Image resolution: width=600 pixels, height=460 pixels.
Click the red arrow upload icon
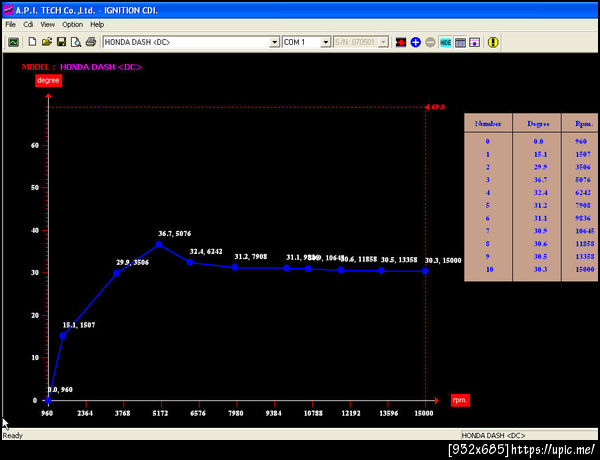tap(401, 42)
